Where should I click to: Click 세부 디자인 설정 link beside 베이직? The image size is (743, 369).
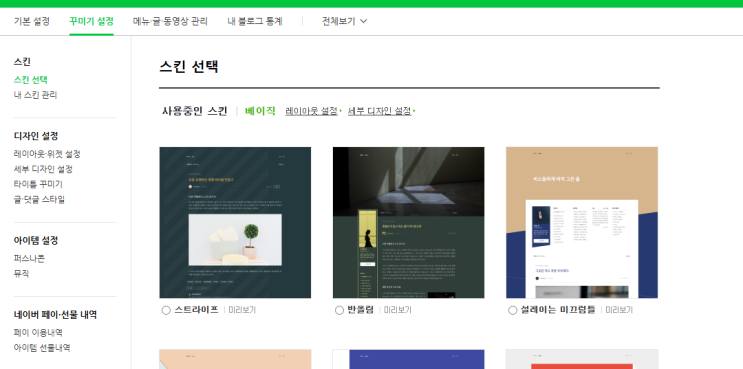pyautogui.click(x=381, y=111)
